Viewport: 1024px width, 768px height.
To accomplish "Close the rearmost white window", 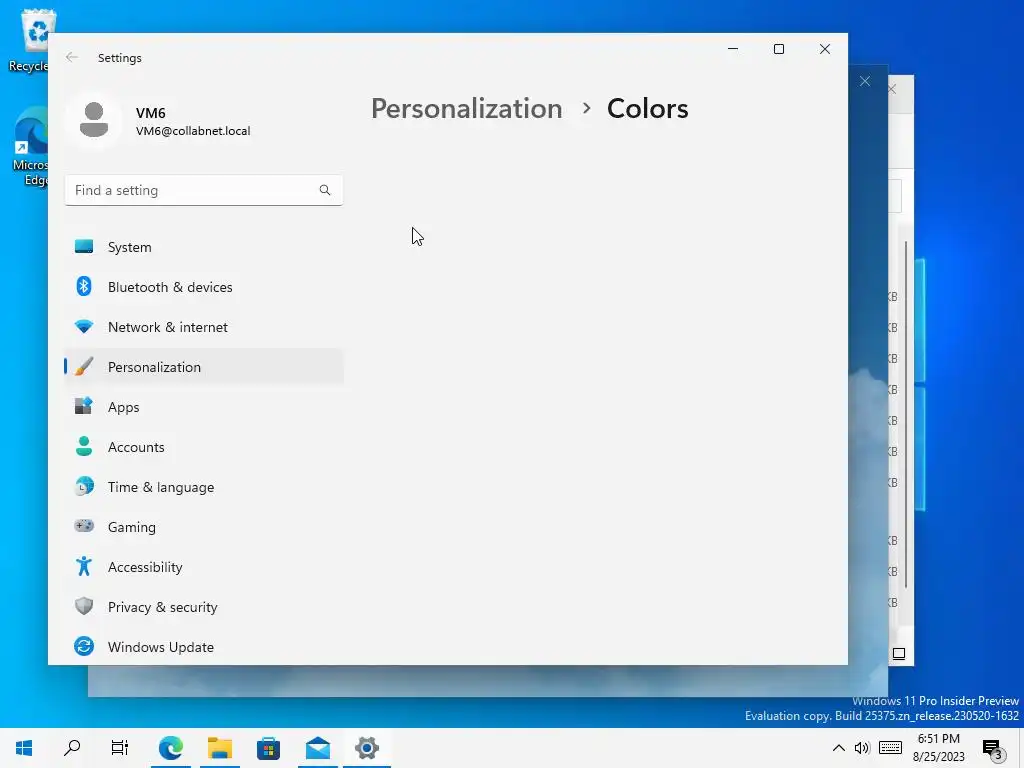I will click(892, 89).
